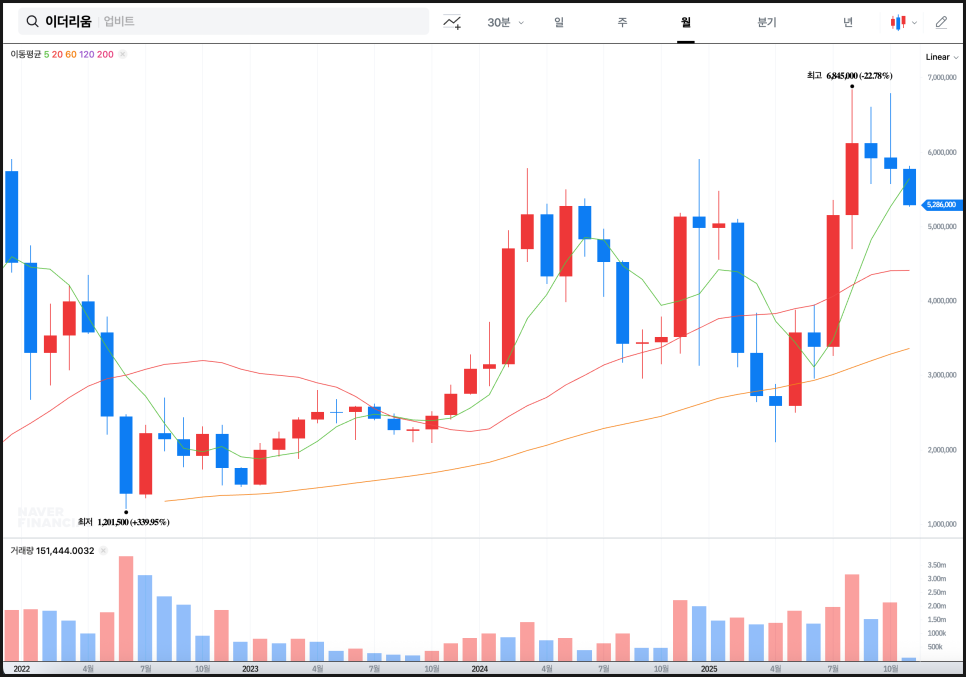Click the 최고 6,845,000 high marker
Viewport: 966px width, 677px height.
click(x=849, y=75)
